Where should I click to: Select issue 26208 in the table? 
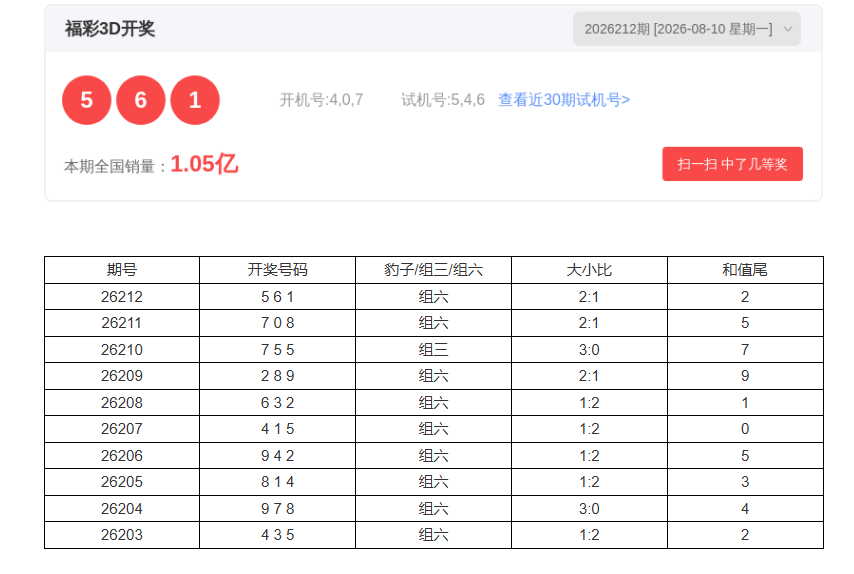pyautogui.click(x=122, y=402)
